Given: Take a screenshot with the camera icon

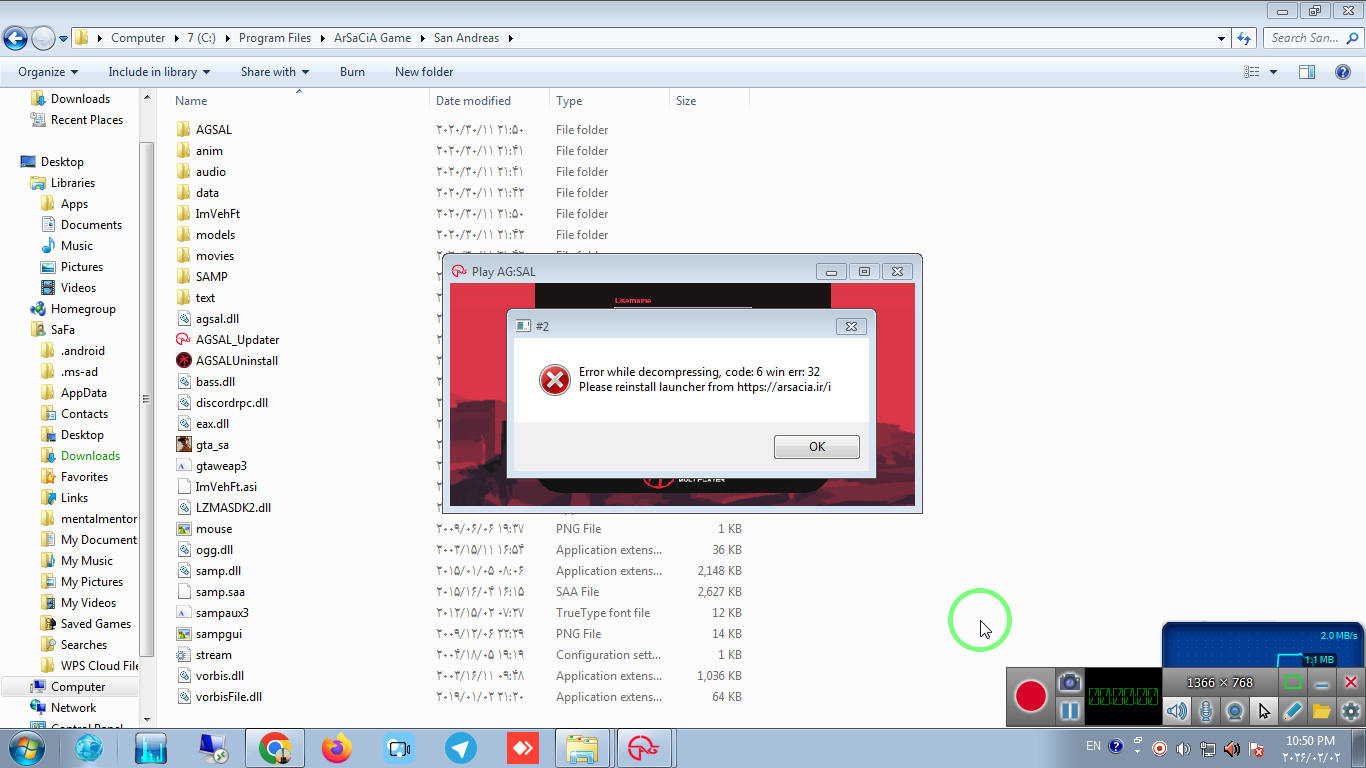Looking at the screenshot, I should [x=1070, y=682].
